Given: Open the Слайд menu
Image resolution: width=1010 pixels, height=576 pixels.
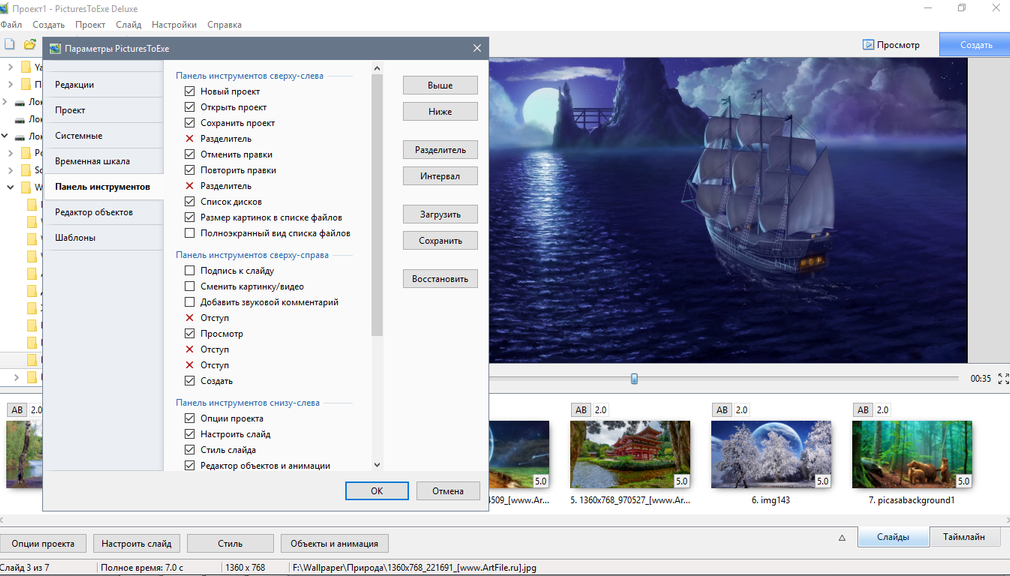Looking at the screenshot, I should coord(129,24).
